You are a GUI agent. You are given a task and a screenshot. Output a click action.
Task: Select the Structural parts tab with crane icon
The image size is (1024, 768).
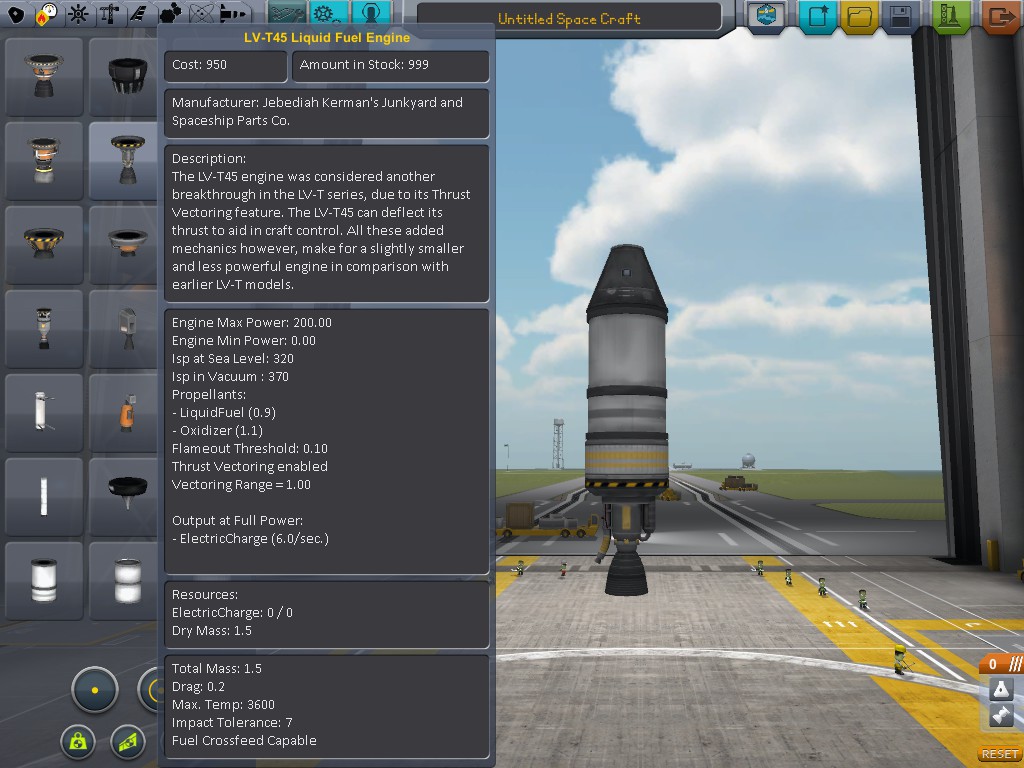[x=108, y=14]
